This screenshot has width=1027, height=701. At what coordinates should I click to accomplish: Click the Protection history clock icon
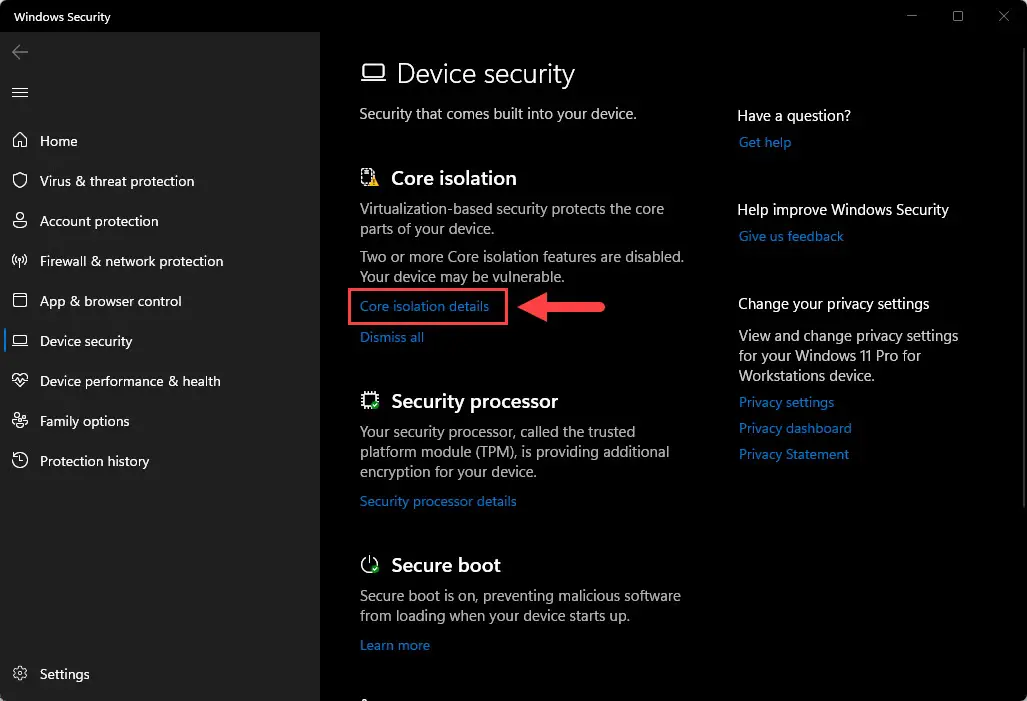tap(20, 461)
